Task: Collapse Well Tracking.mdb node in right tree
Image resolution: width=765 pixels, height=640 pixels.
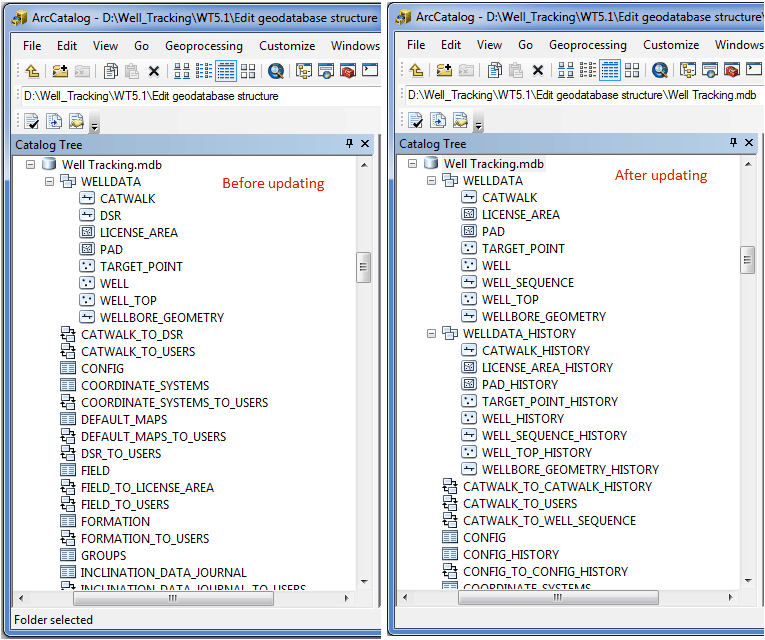Action: pos(412,164)
